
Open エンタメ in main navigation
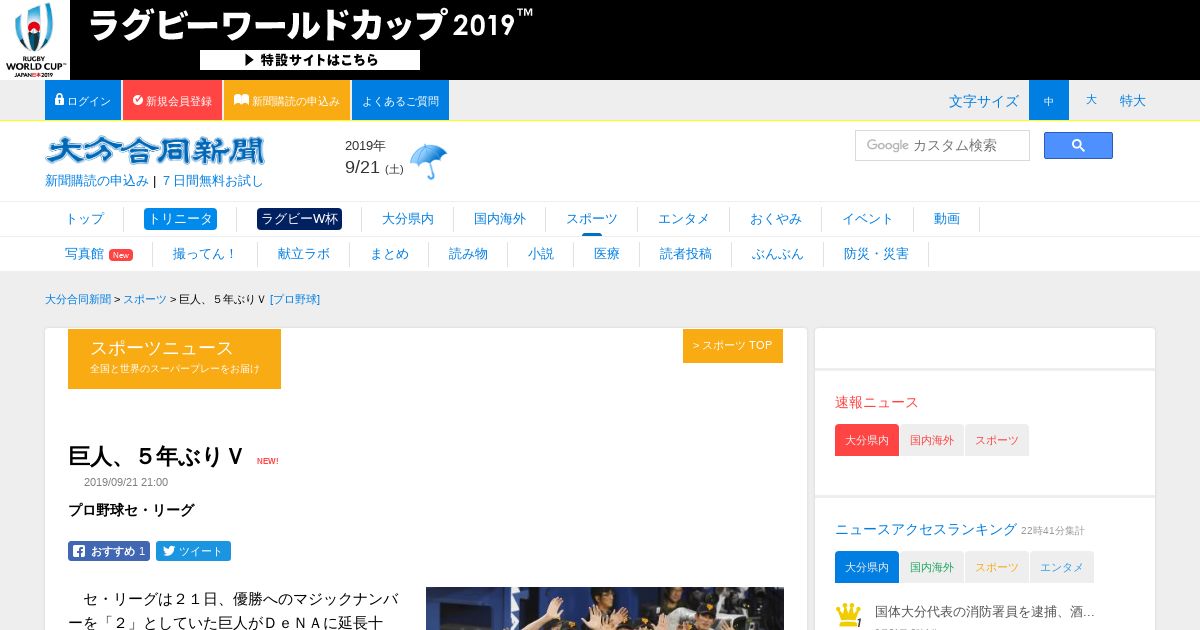[x=684, y=219]
